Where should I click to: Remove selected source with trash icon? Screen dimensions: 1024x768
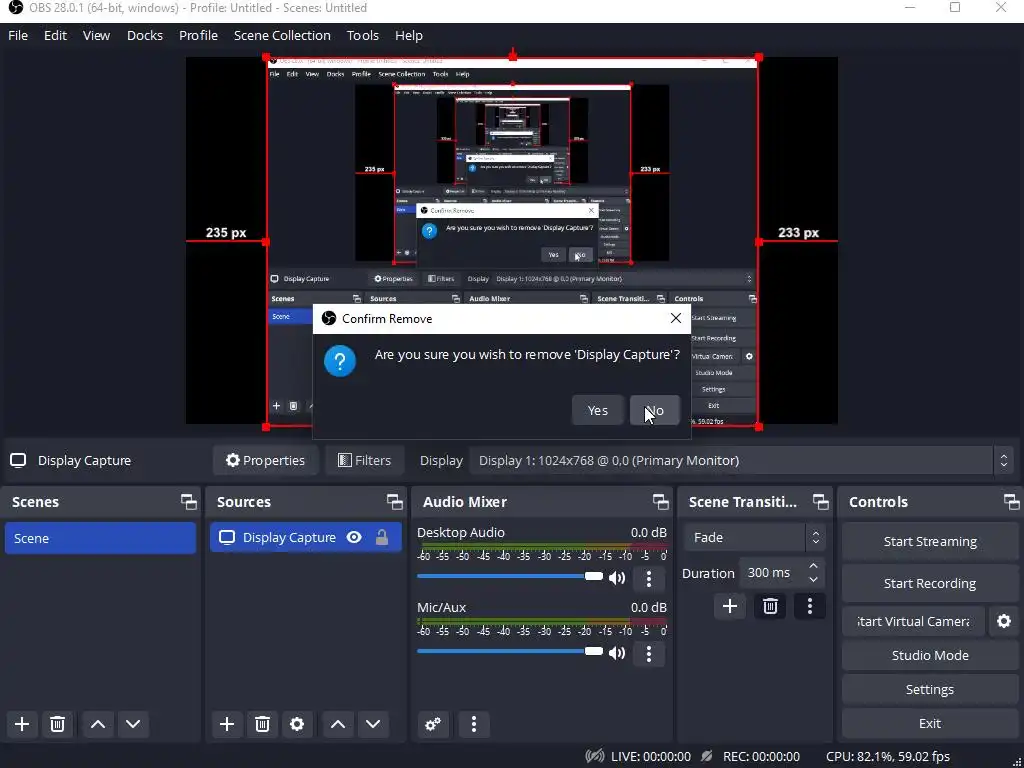263,724
